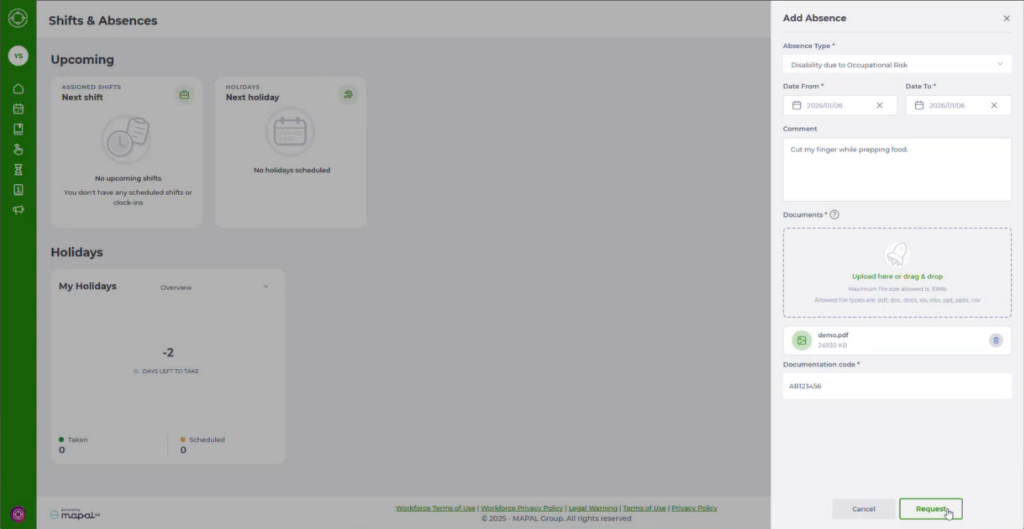
Task: Open the Legal Warning footer link
Action: [592, 508]
